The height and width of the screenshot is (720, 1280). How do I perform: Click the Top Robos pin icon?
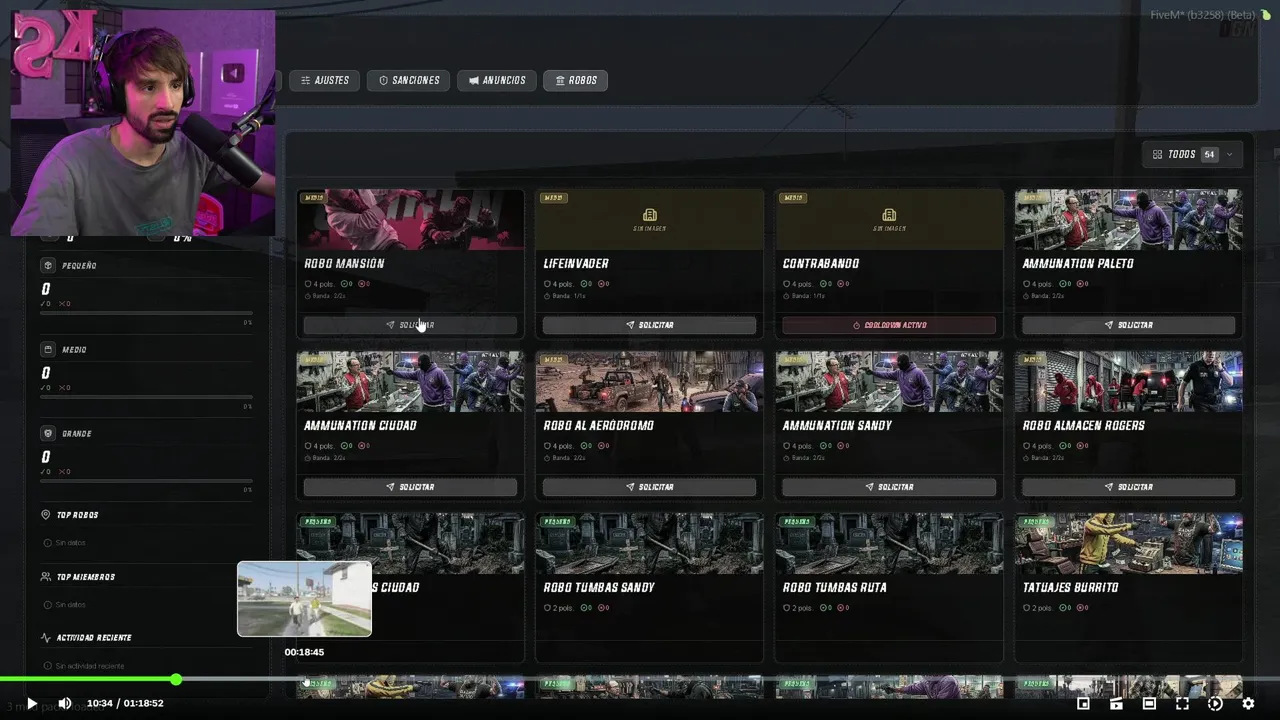click(x=46, y=515)
